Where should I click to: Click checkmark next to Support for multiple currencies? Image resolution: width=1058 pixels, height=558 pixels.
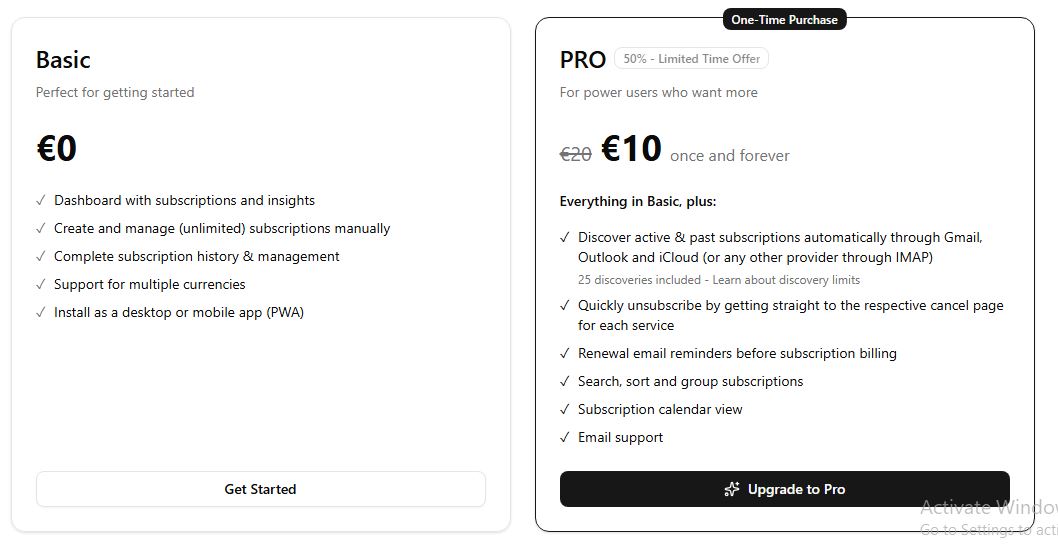click(40, 284)
